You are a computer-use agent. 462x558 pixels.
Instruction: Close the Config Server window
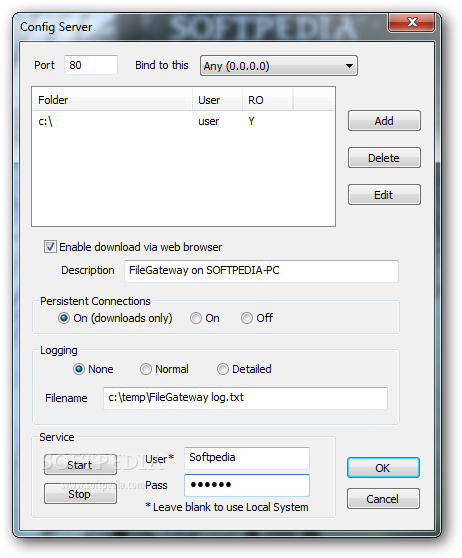pyautogui.click(x=412, y=22)
